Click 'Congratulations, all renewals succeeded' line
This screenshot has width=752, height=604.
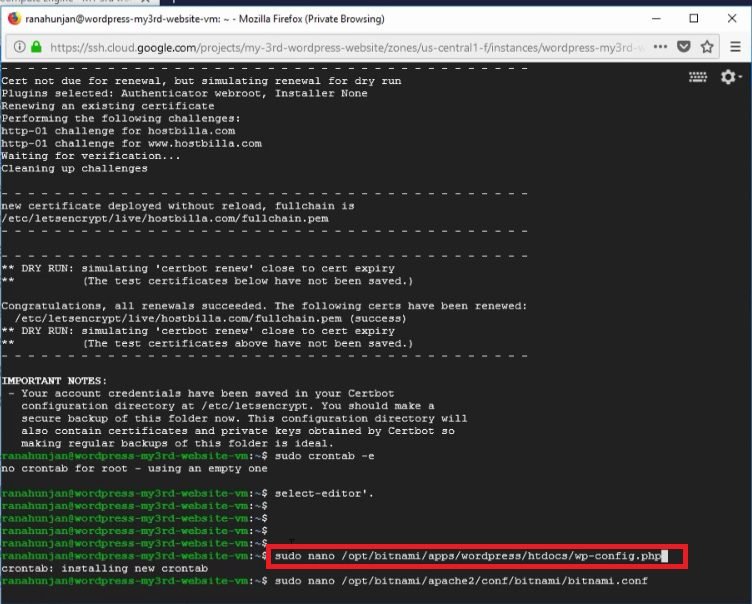click(x=264, y=306)
